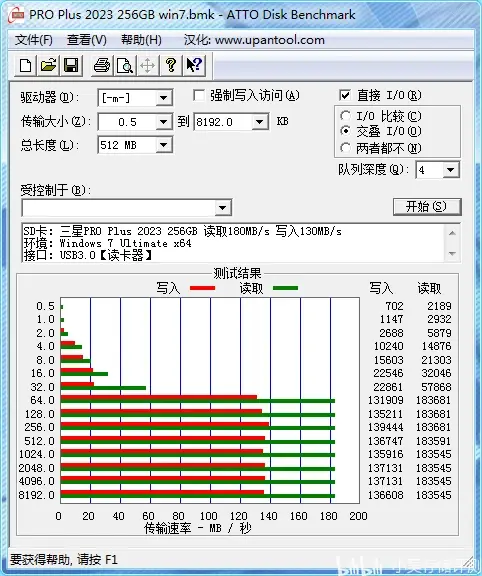The height and width of the screenshot is (576, 482).
Task: Click the ATTO application icon in title bar
Action: [16, 15]
